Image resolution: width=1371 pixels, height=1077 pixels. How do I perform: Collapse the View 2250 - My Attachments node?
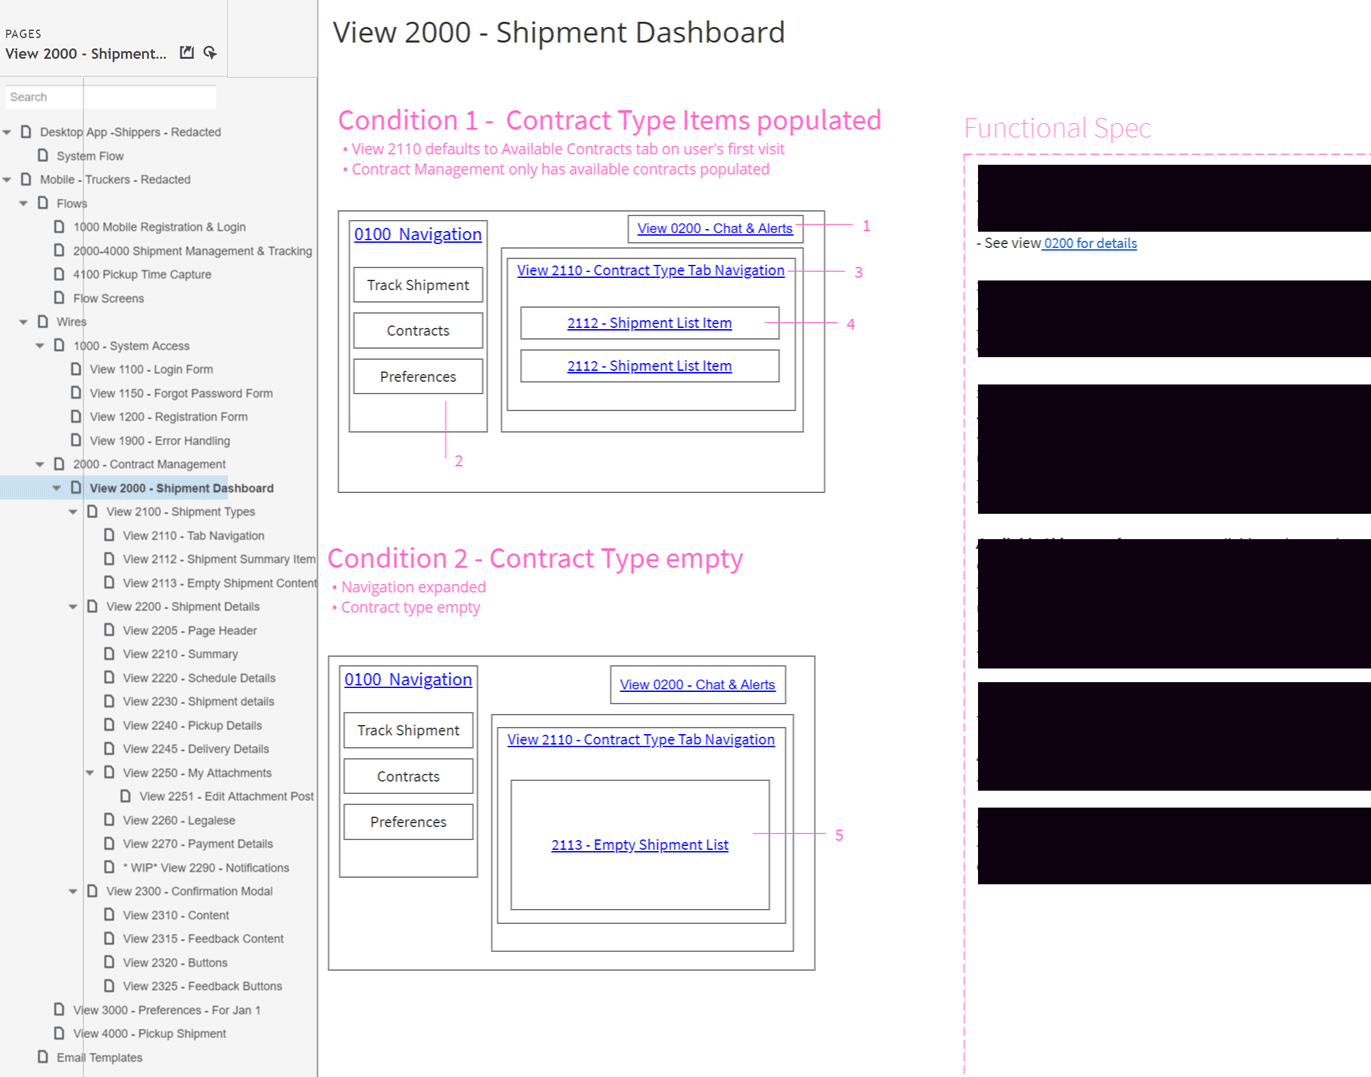90,773
